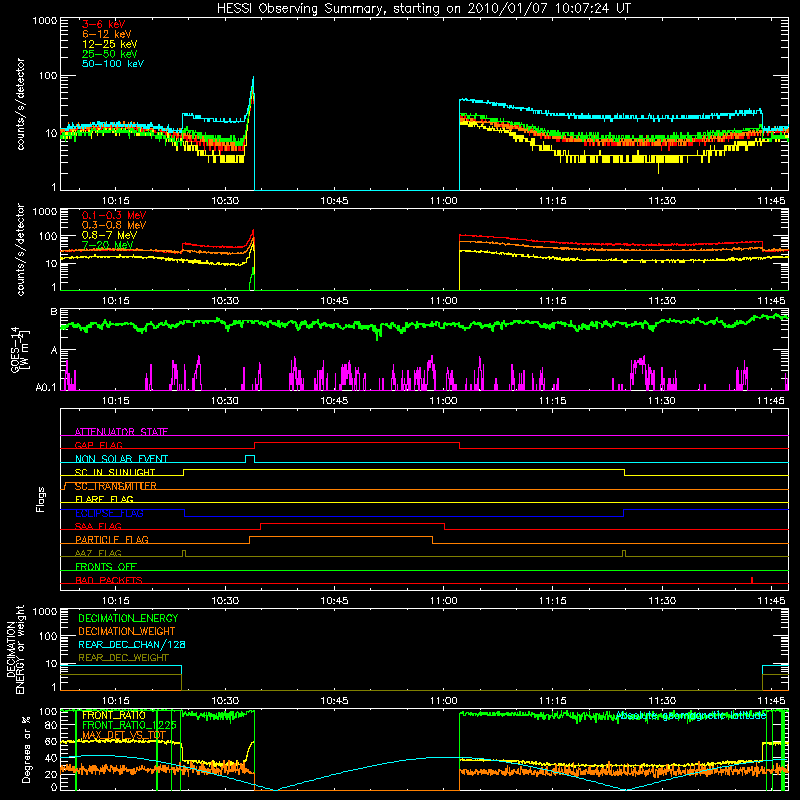The image size is (800, 800).
Task: Select the BAD_PACKETS flag label
Action: coord(109,580)
